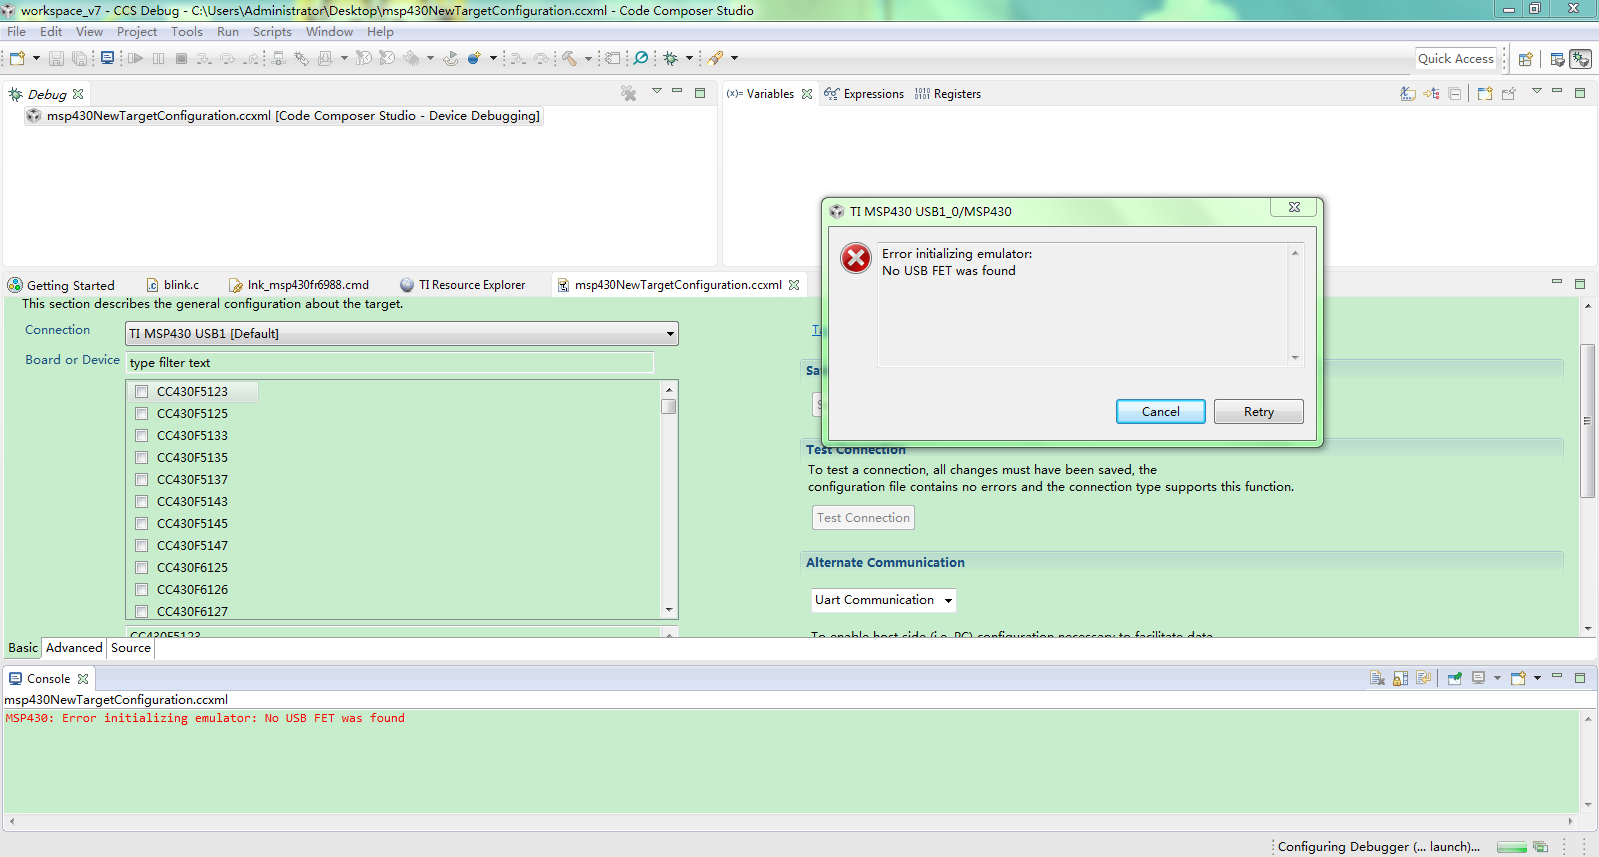Click the red error icon in the dialog
1599x857 pixels.
click(856, 258)
